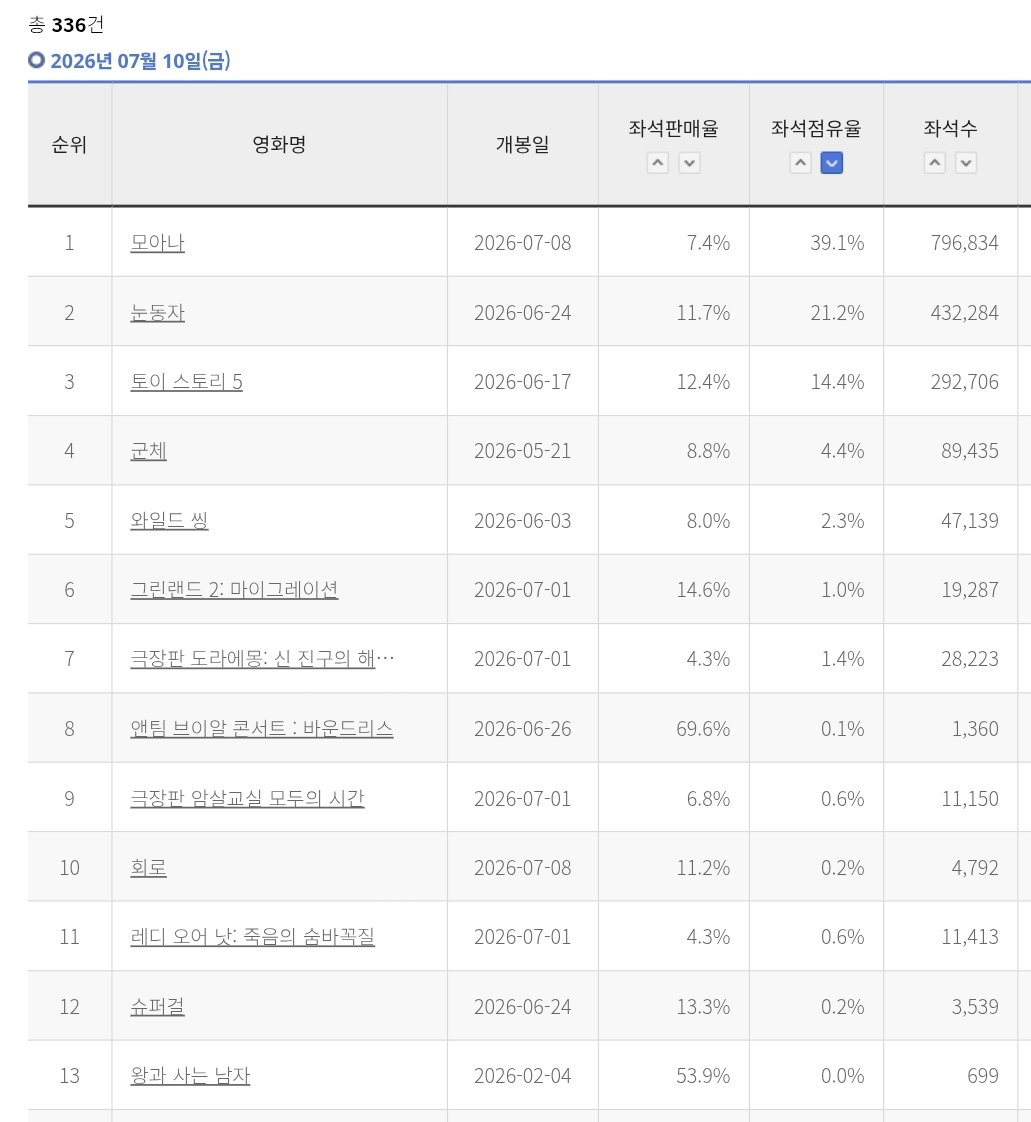Open 왕과 사는 남자 link
Viewport: 1031px width, 1122px height.
pos(190,1075)
